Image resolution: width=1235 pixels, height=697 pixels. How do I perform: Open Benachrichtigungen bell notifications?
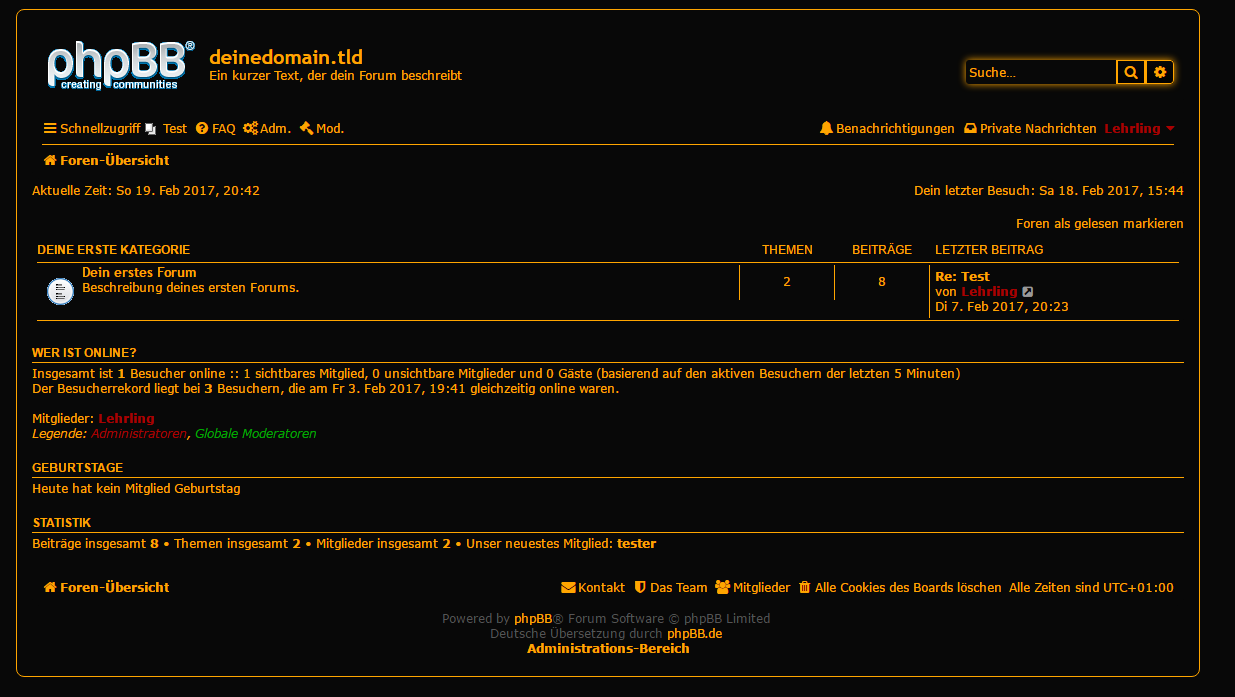click(886, 129)
